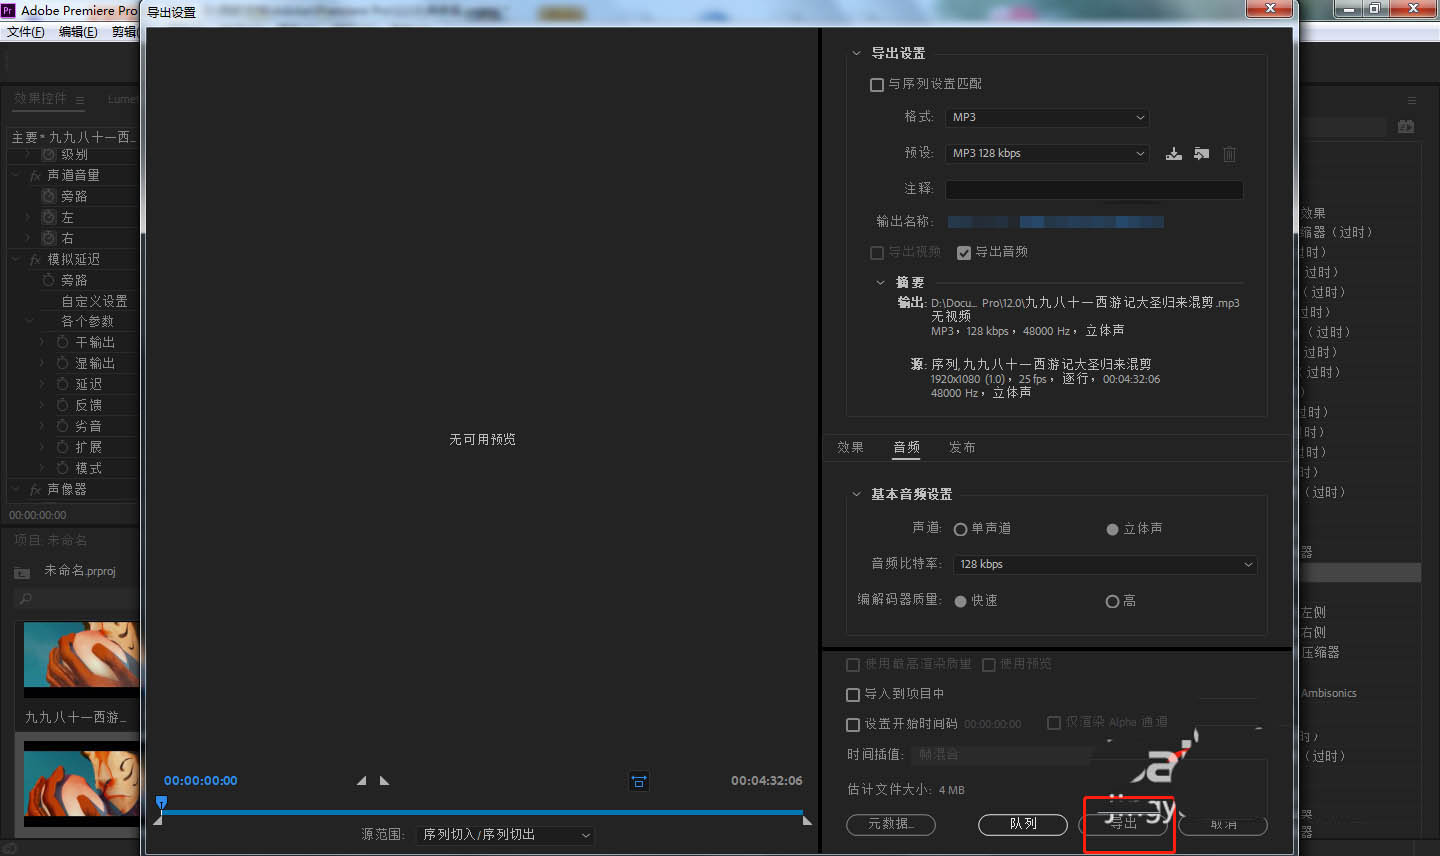
Task: Click the blue 输出名称 file link
Action: 1055,222
